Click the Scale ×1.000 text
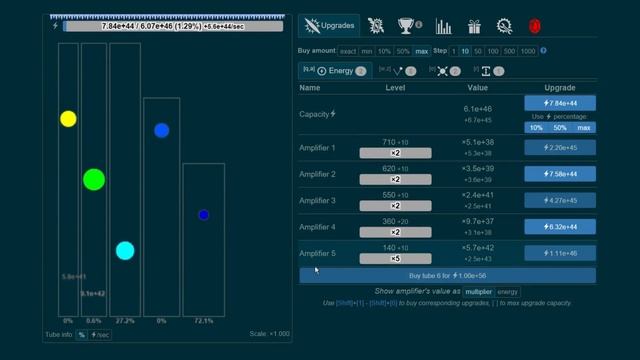Image resolution: width=640 pixels, height=360 pixels. click(269, 333)
